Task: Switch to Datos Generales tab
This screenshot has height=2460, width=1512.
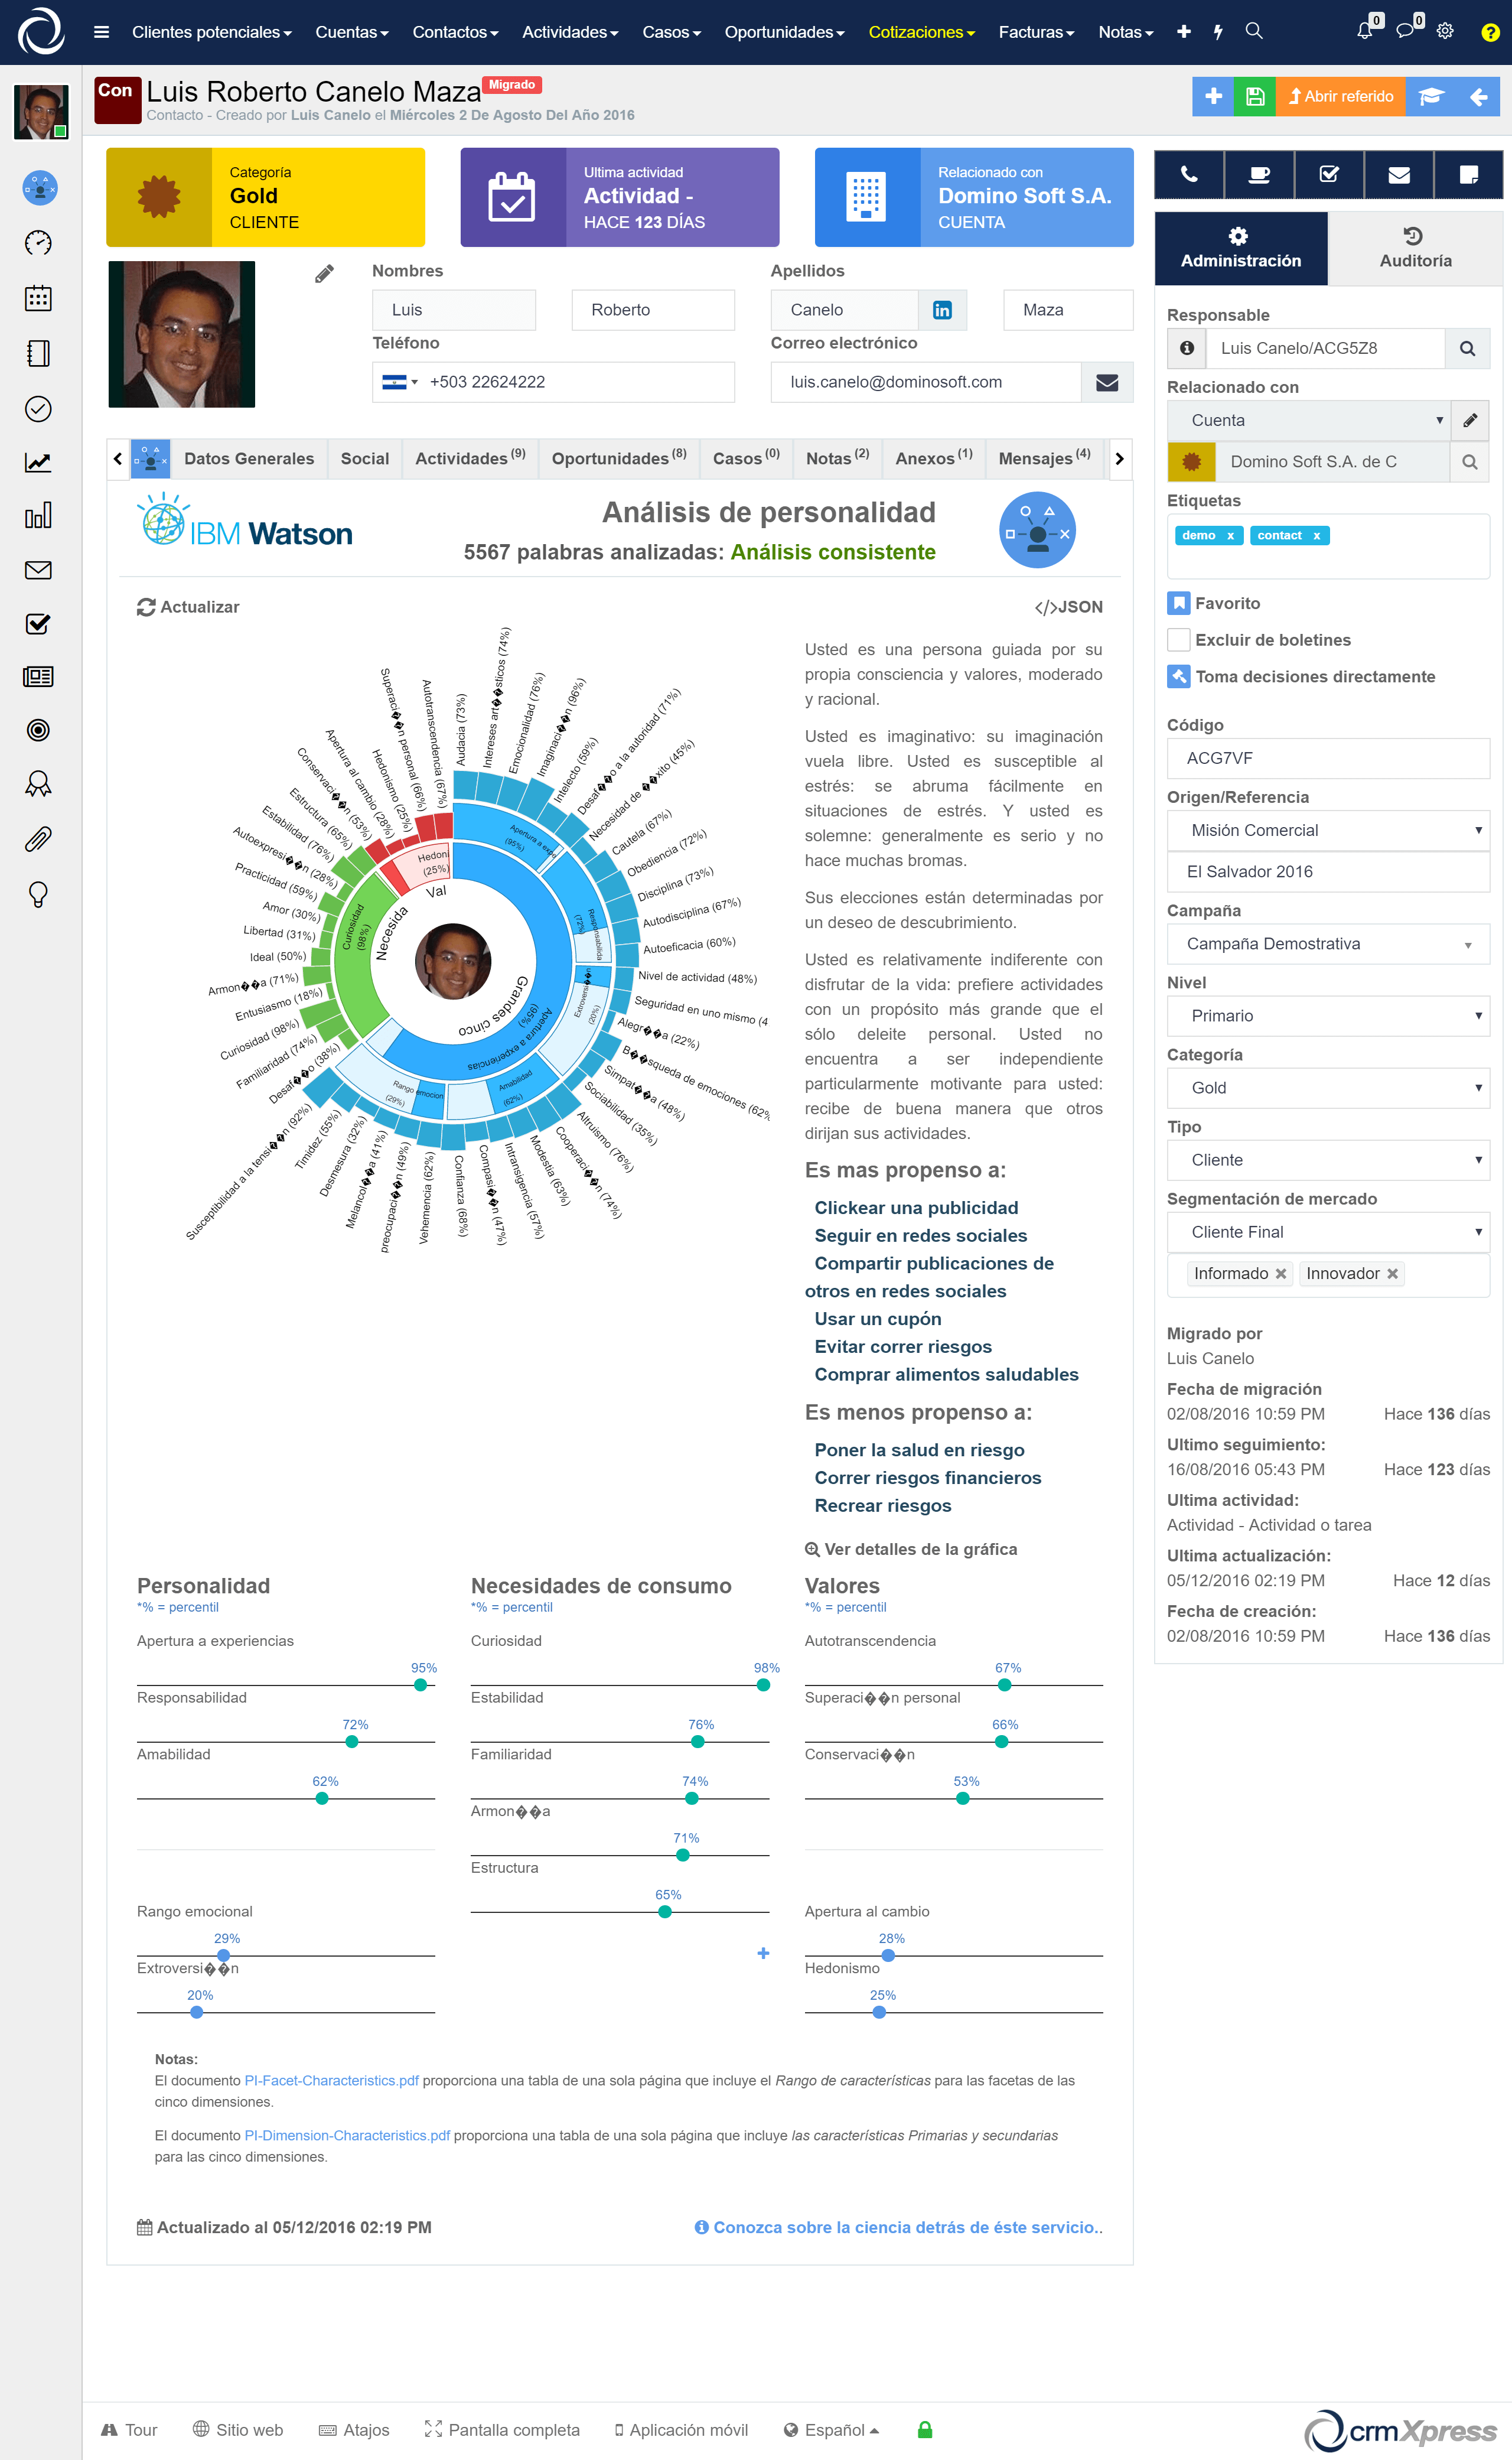Action: click(249, 458)
